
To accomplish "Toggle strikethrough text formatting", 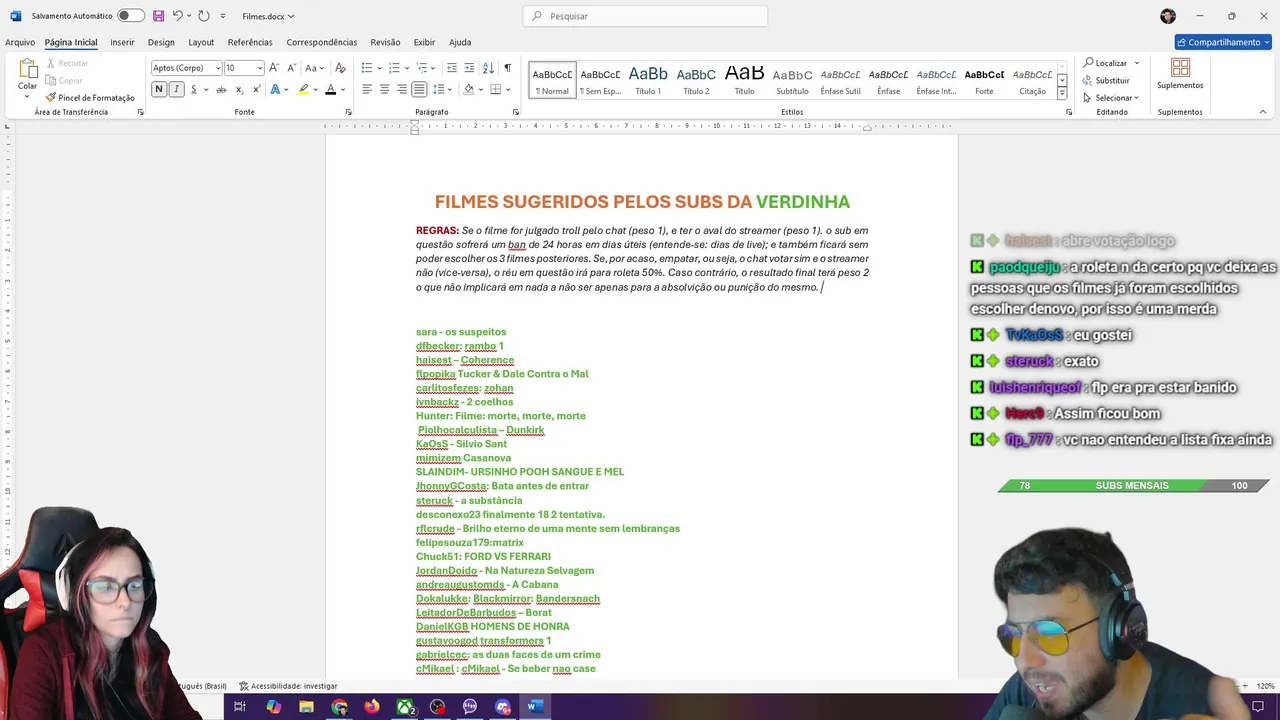I will [x=221, y=89].
